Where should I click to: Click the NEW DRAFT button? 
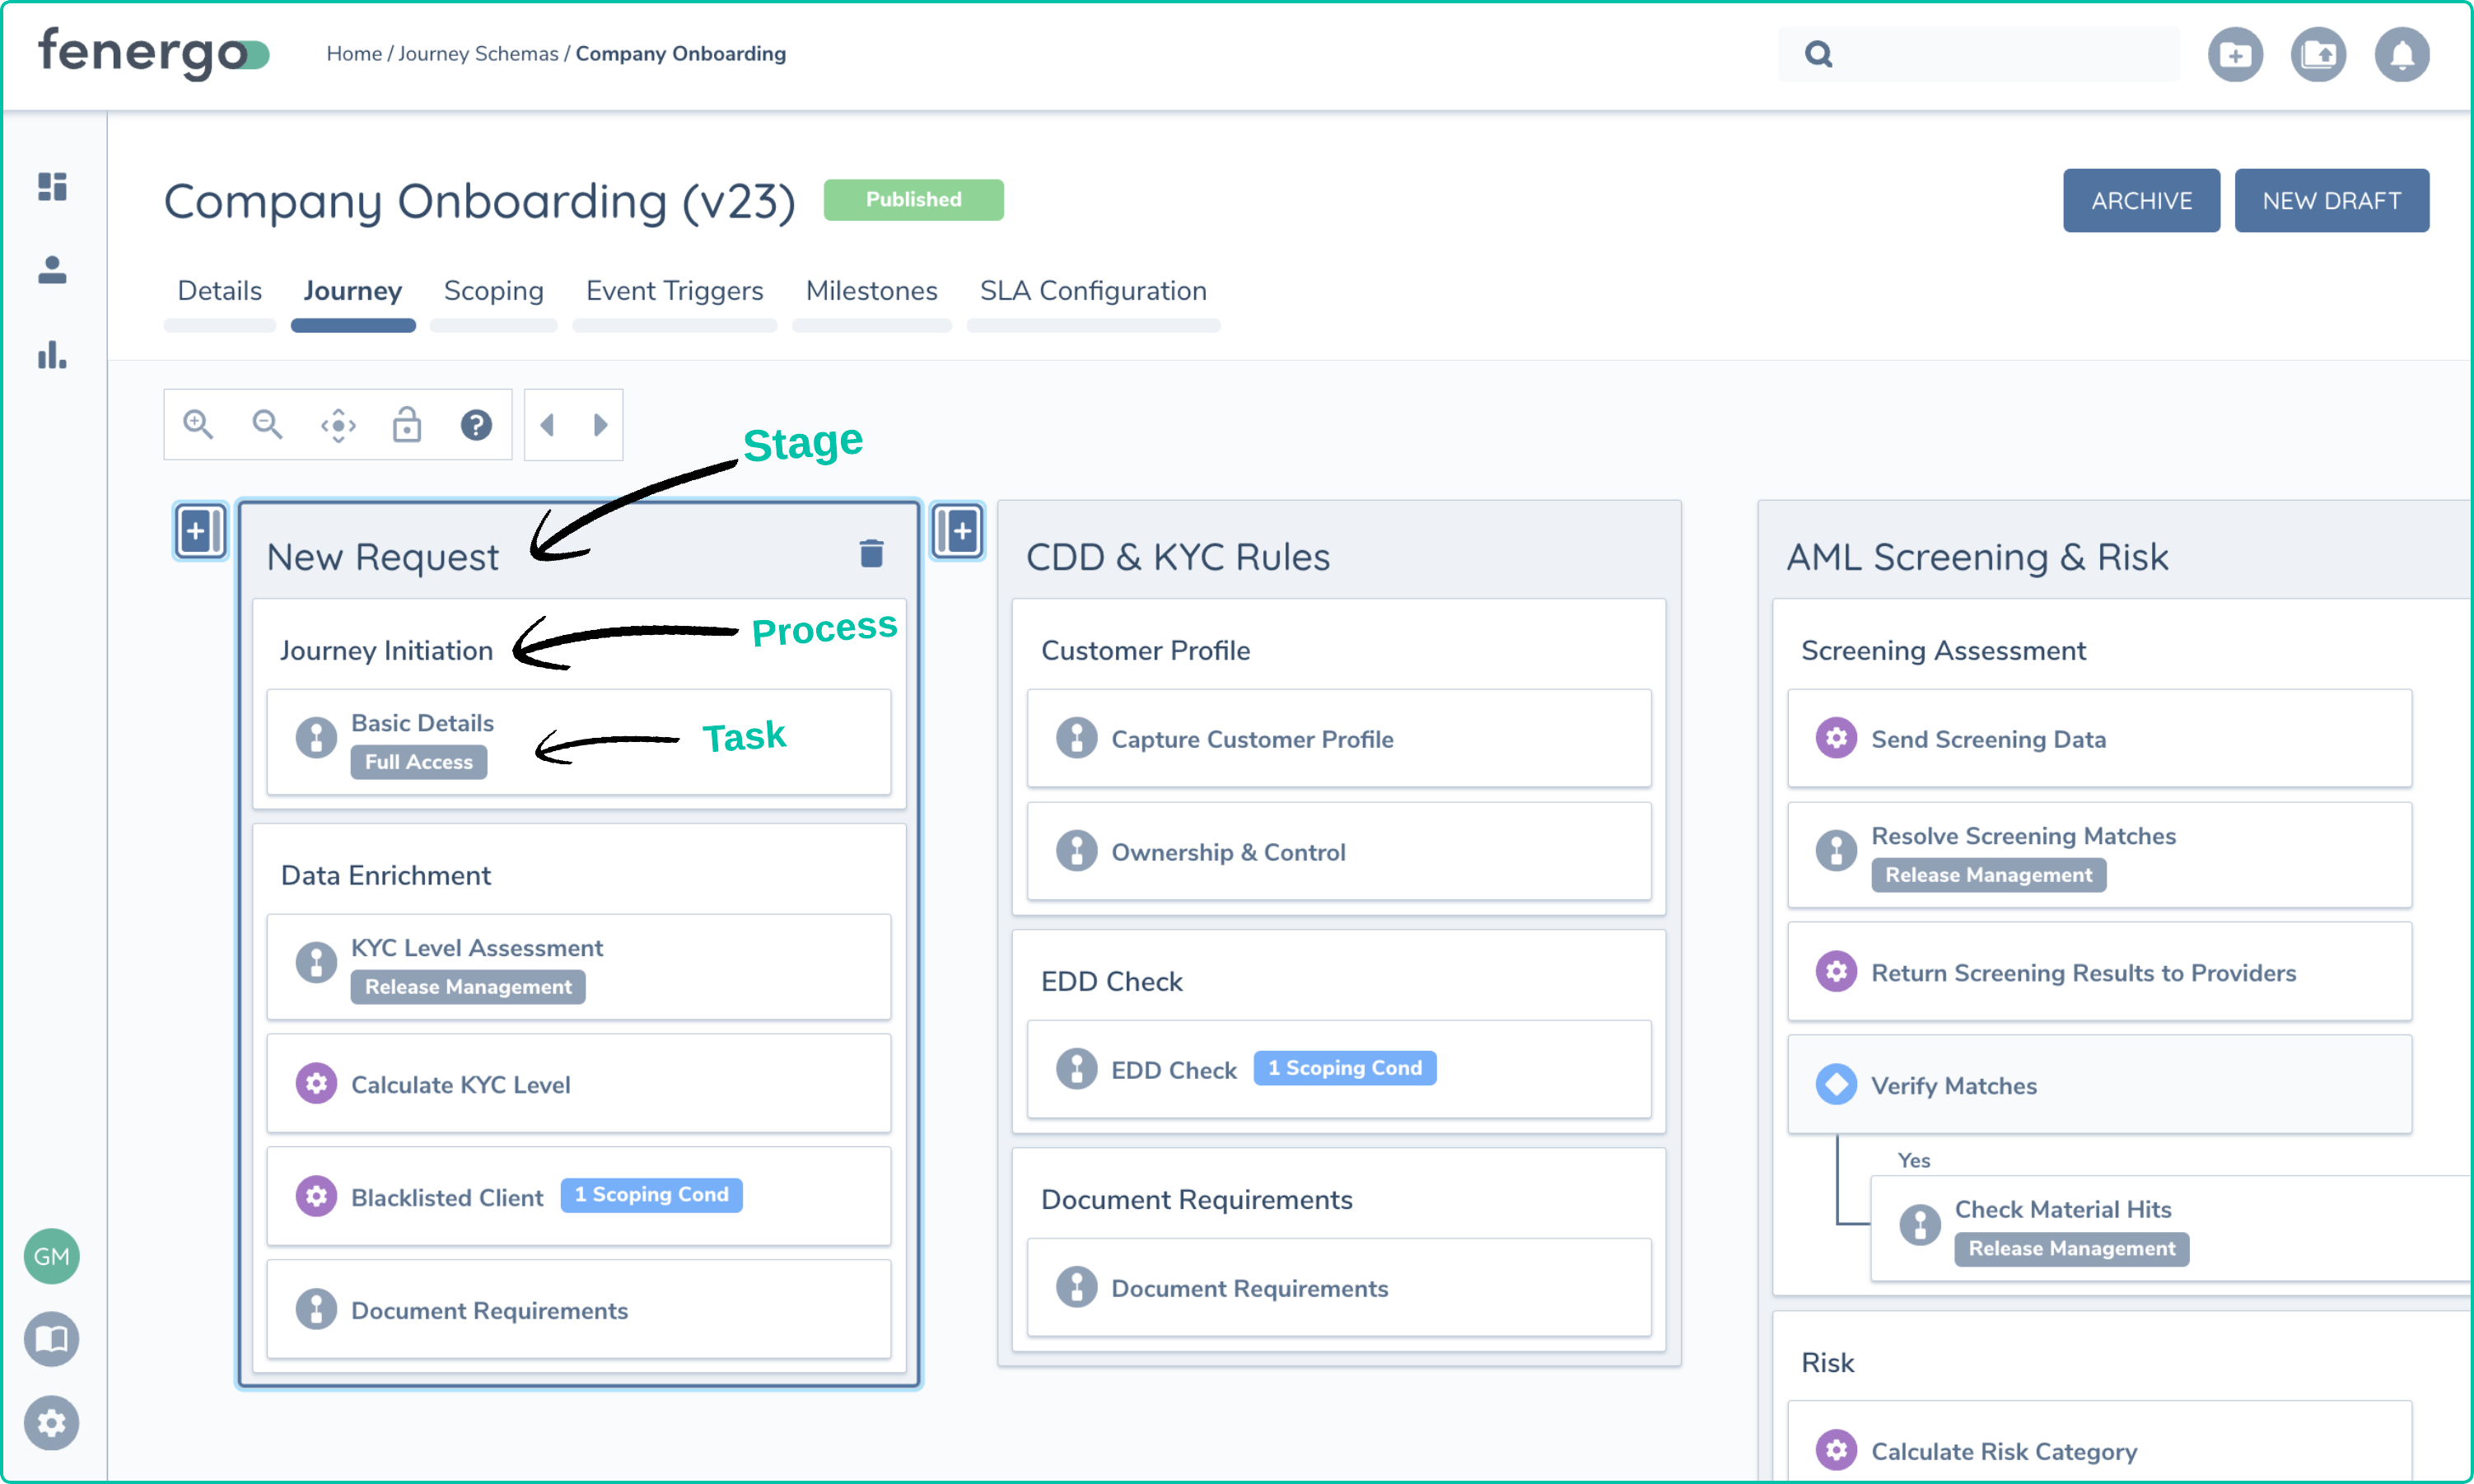2330,201
